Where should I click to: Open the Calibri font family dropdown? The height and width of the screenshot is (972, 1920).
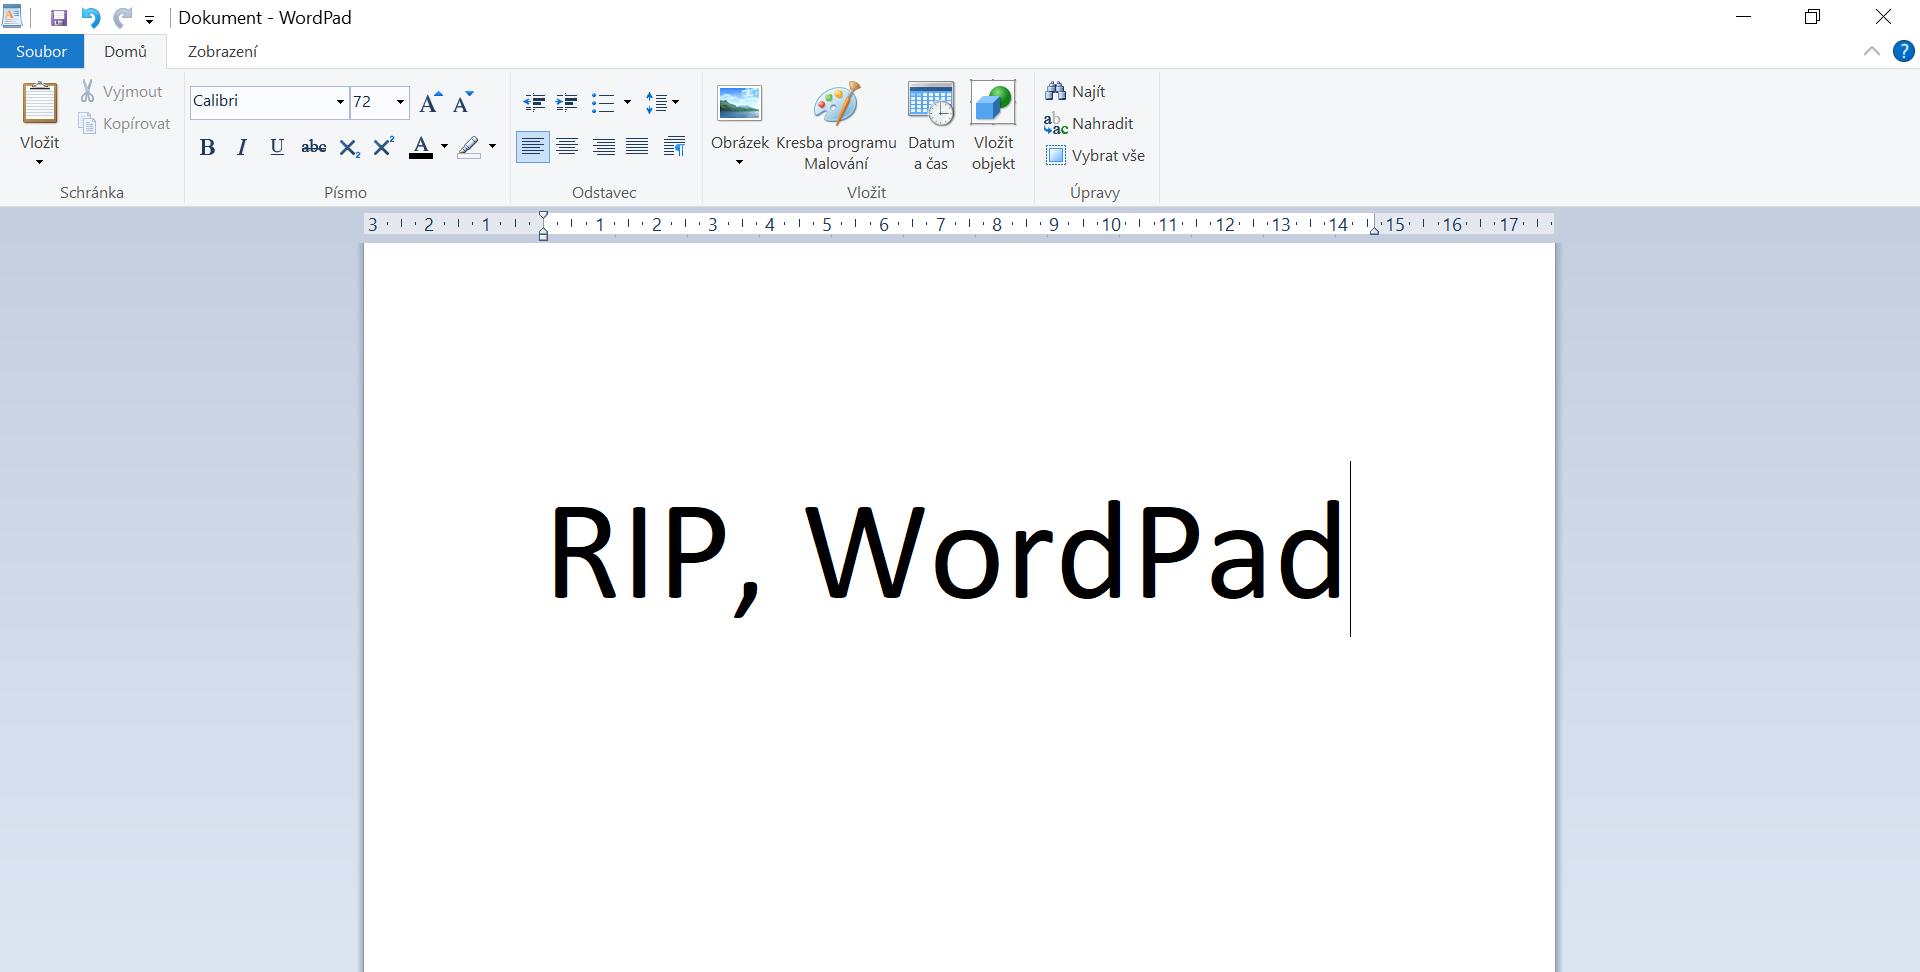coord(339,102)
